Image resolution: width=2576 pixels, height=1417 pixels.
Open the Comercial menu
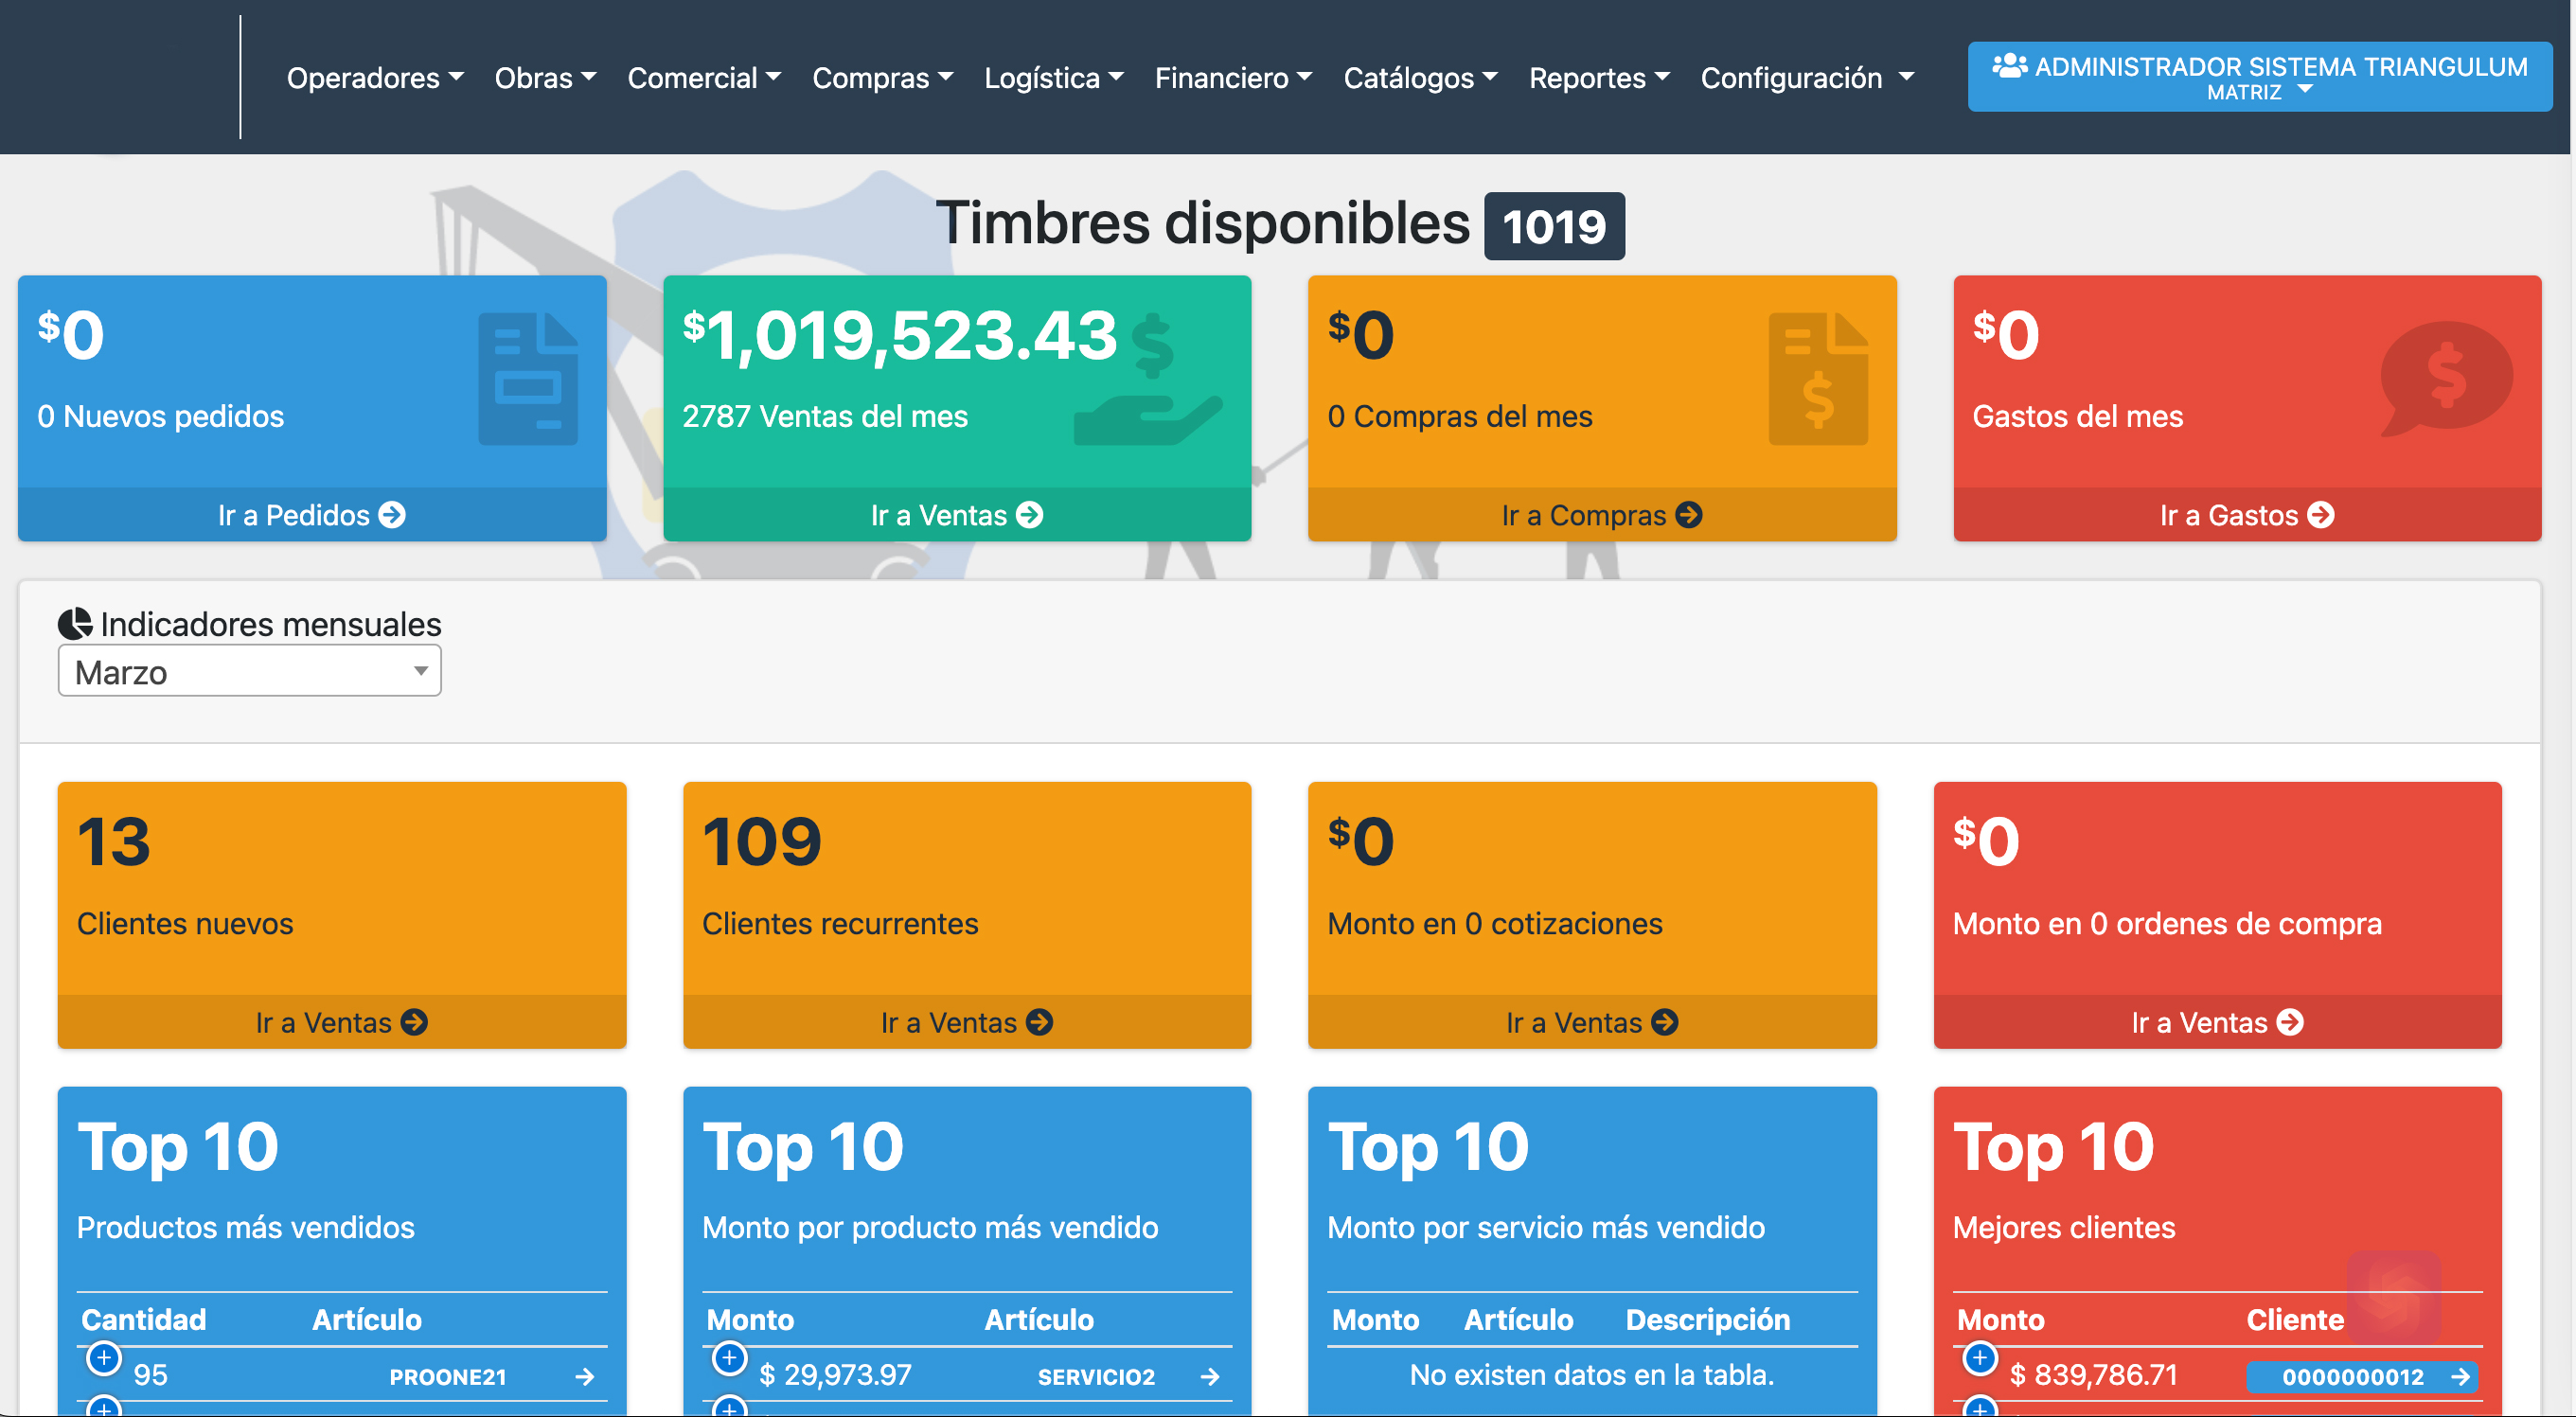[x=704, y=78]
